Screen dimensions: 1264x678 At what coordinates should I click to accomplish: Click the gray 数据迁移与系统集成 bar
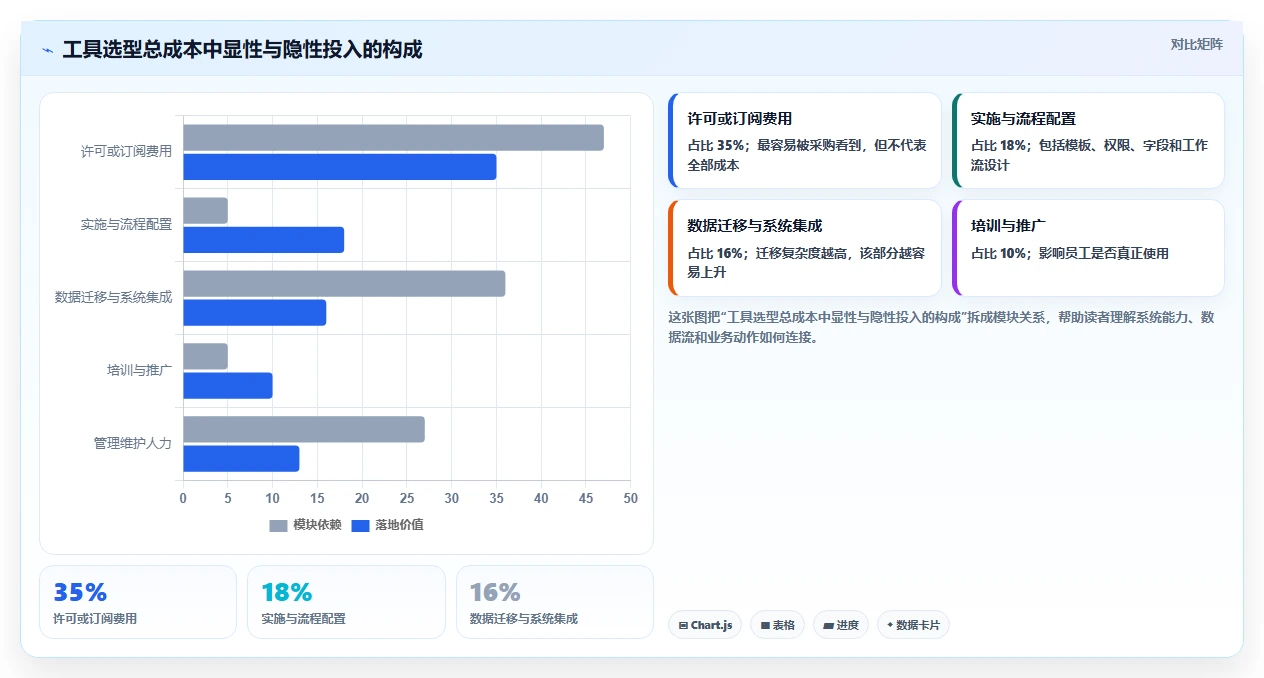pos(344,284)
